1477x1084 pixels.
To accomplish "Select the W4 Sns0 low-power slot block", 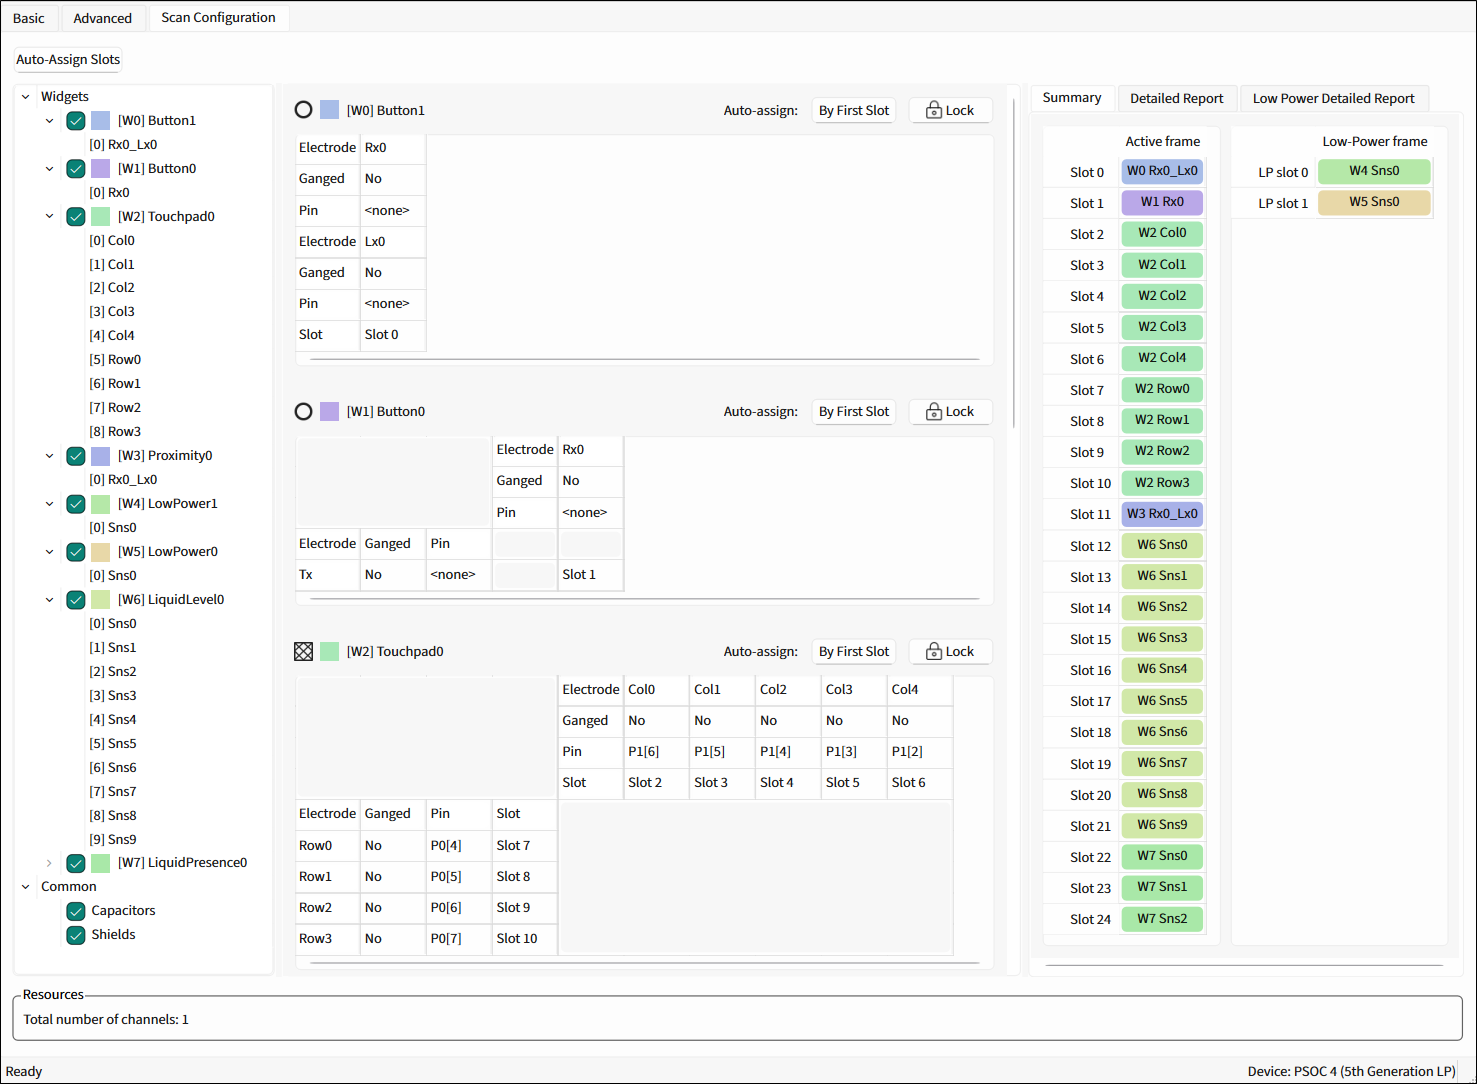I will tap(1373, 171).
